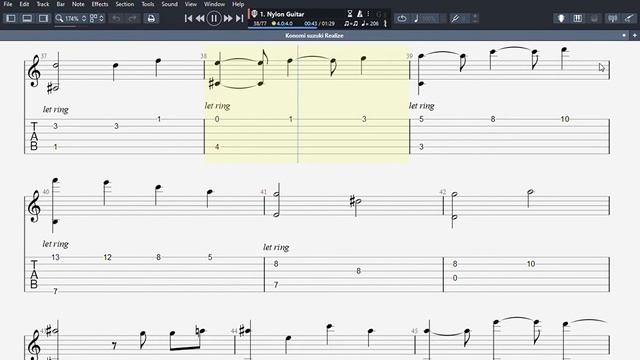
Task: Redo the last action
Action: coord(132,18)
